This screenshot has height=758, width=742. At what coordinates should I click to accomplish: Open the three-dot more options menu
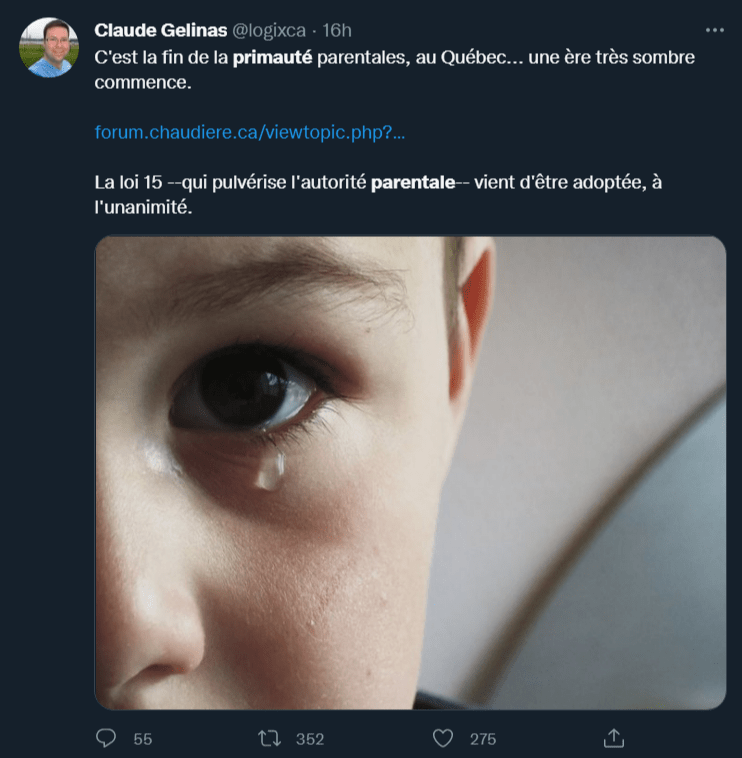point(714,30)
